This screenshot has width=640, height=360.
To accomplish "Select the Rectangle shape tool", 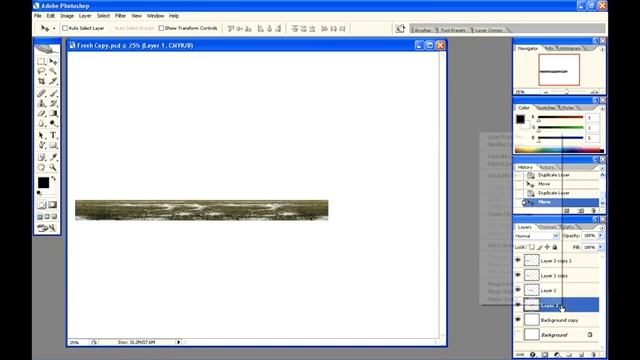I will coord(53,145).
